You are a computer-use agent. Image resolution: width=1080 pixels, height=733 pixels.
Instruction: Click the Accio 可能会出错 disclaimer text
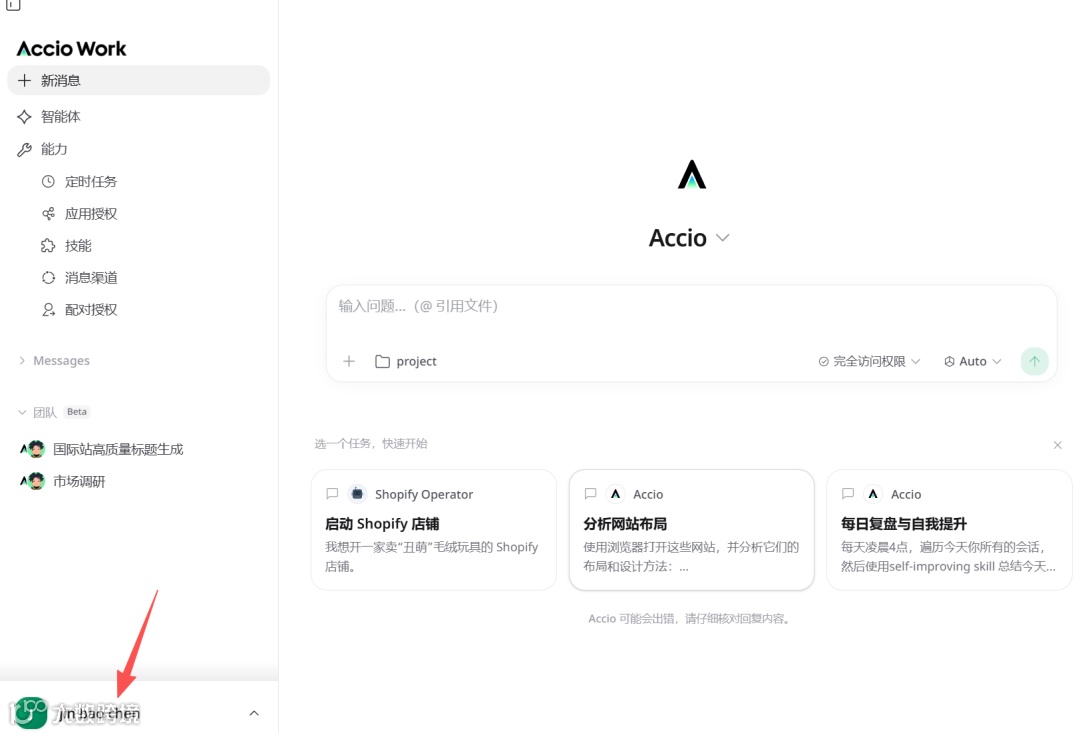(689, 619)
